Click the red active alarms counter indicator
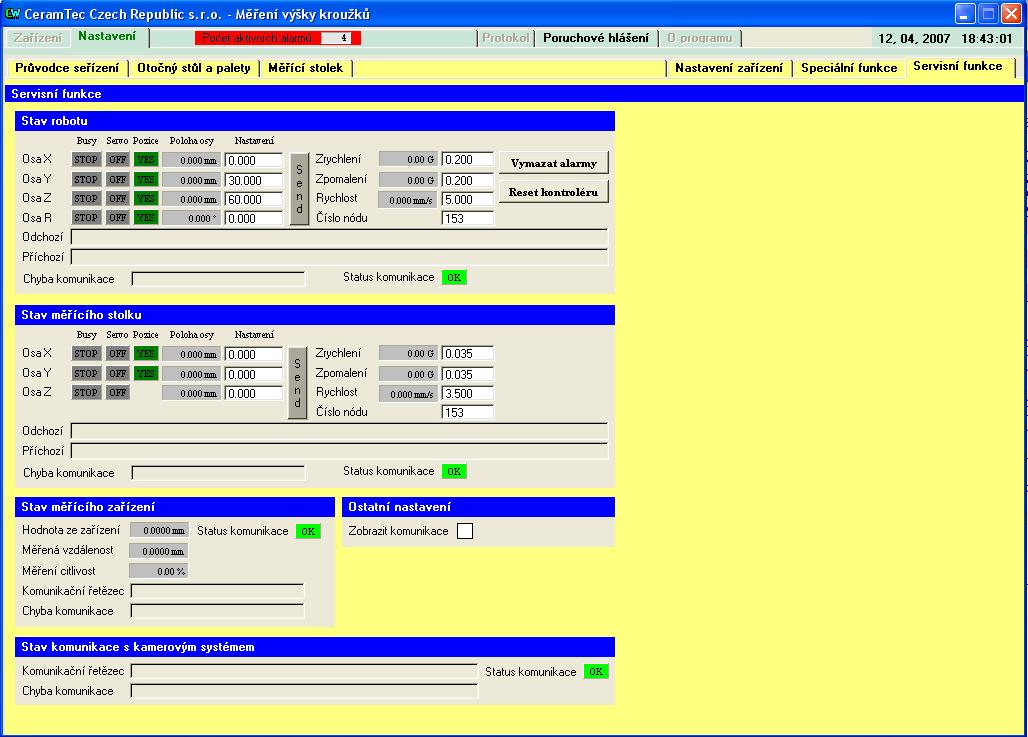Viewport: 1028px width, 737px height. [x=277, y=38]
